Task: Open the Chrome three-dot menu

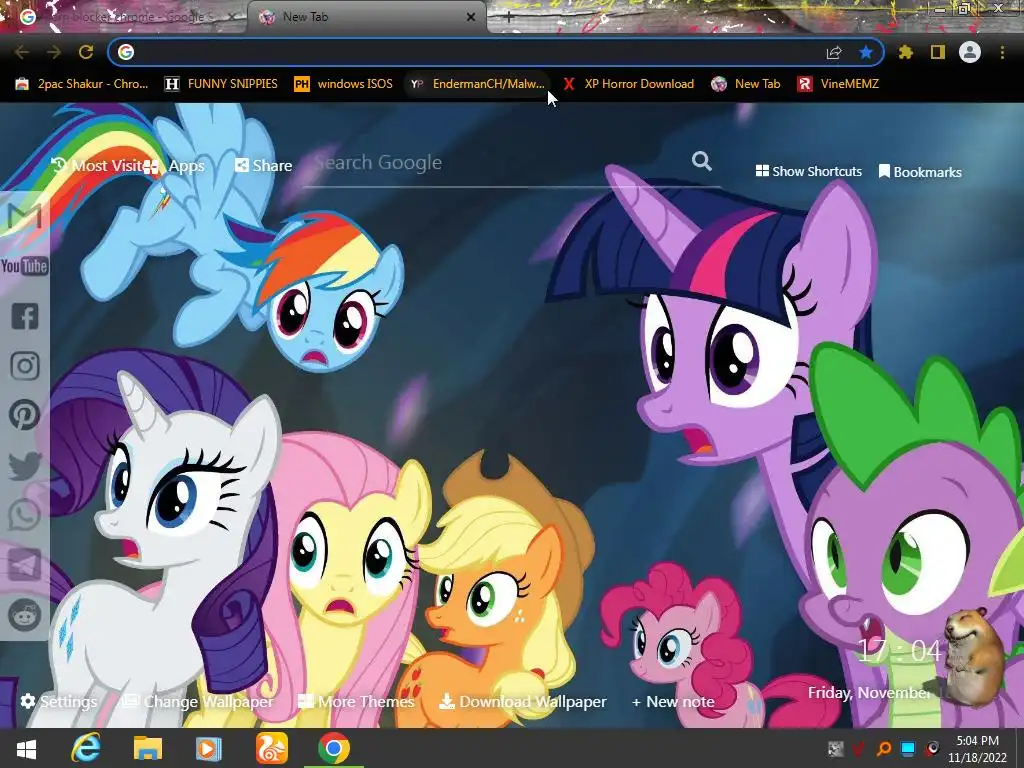Action: pos(1002,52)
